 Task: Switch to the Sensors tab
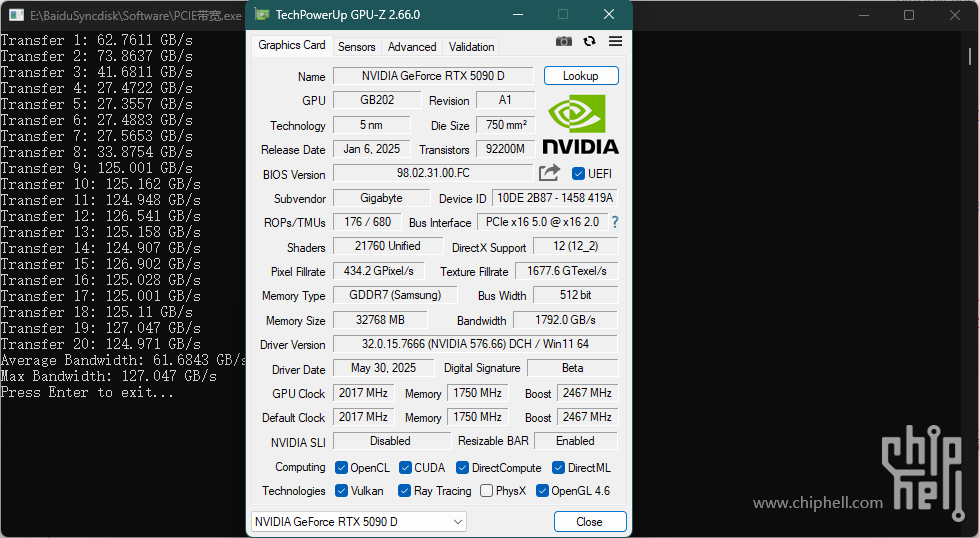(357, 47)
